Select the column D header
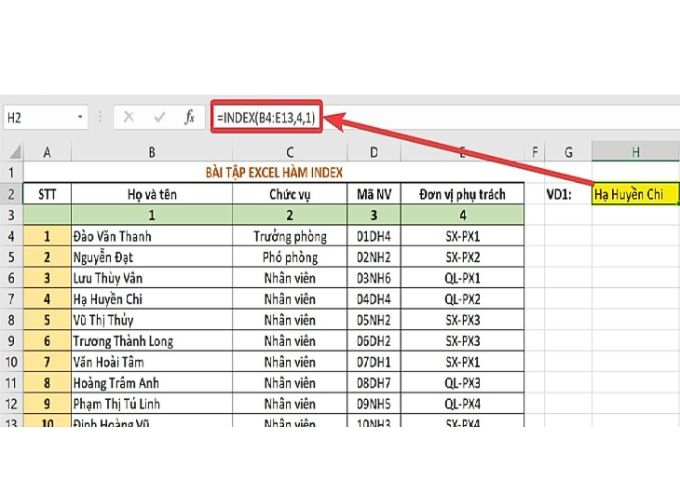The image size is (680, 500). [x=372, y=152]
